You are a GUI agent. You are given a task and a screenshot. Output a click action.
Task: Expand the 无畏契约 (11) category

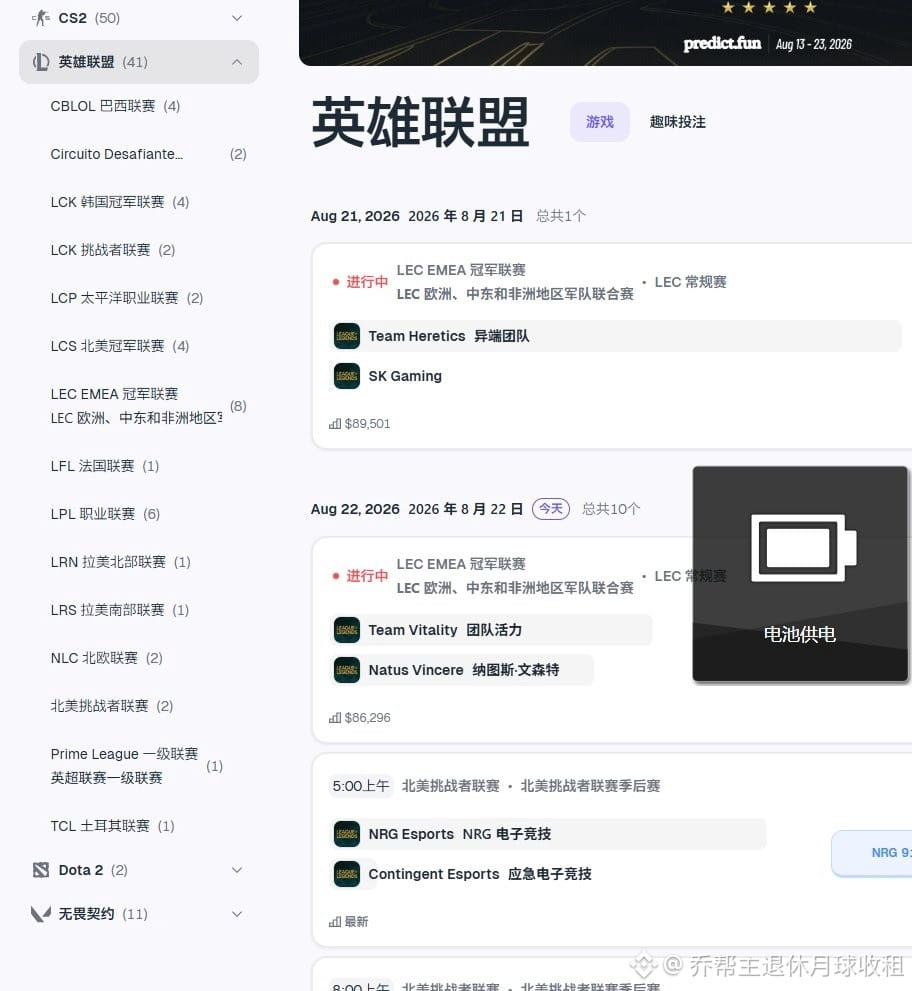click(237, 914)
